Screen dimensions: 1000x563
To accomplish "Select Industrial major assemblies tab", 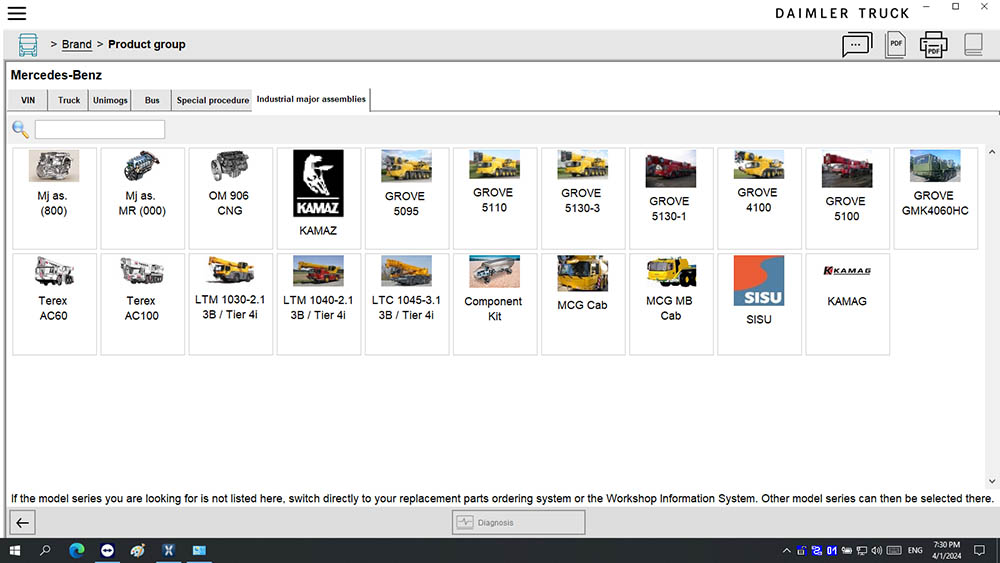I will [x=311, y=99].
